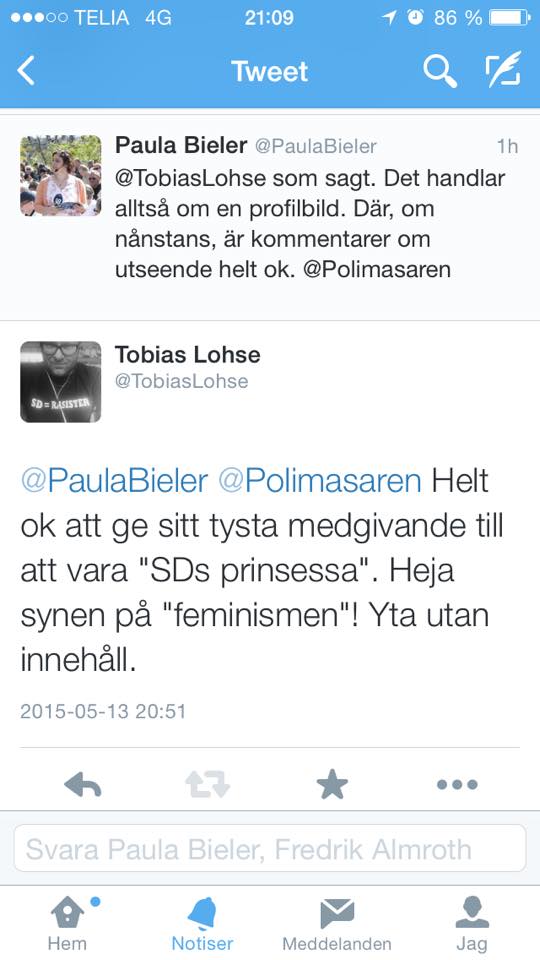Open Paula Bieler's profile picture
The image size is (540, 960).
(61, 175)
